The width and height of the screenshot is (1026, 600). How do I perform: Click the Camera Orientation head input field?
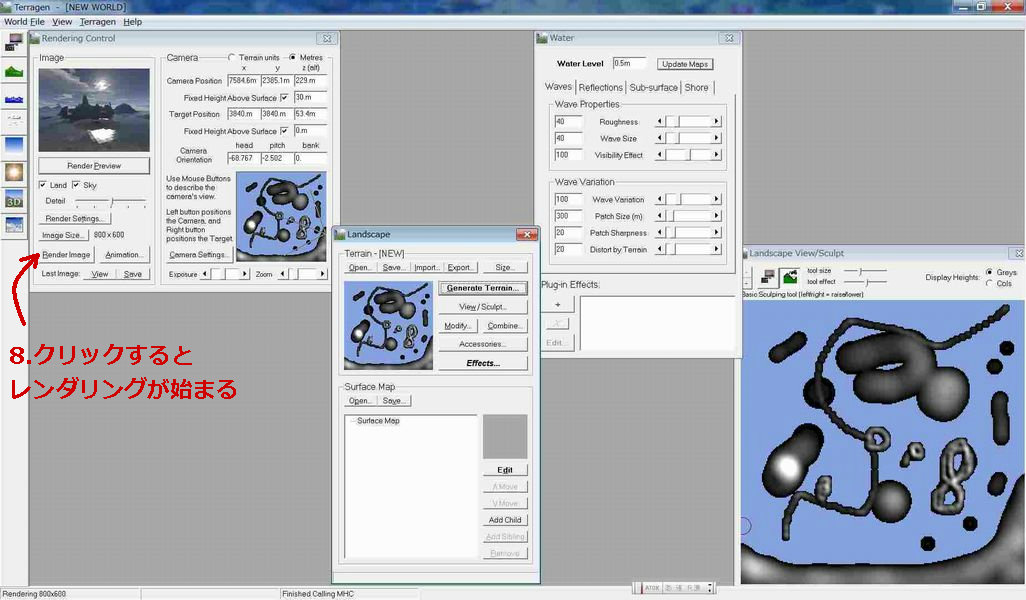click(x=243, y=158)
